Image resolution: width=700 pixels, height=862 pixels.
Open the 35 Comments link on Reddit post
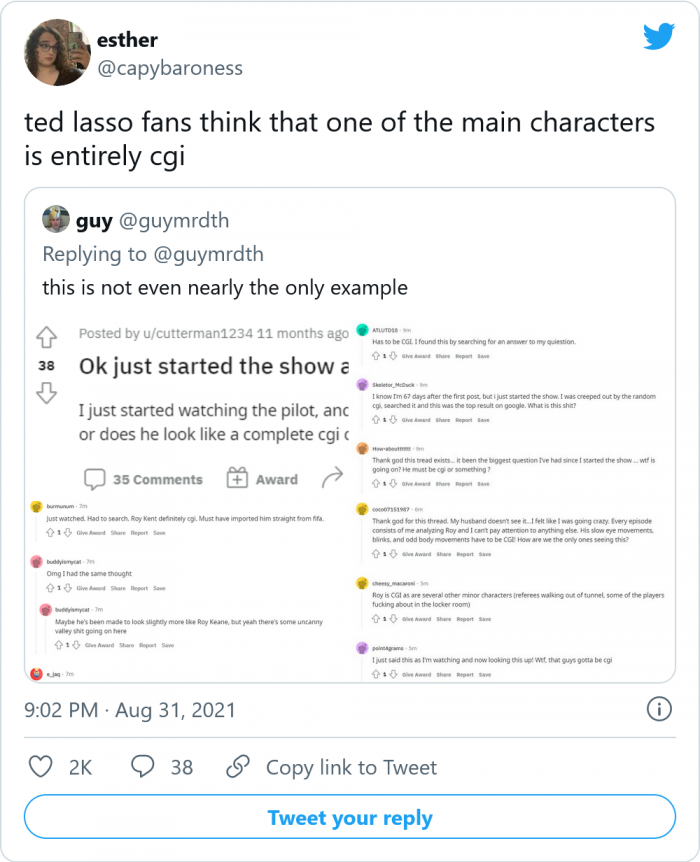click(143, 479)
